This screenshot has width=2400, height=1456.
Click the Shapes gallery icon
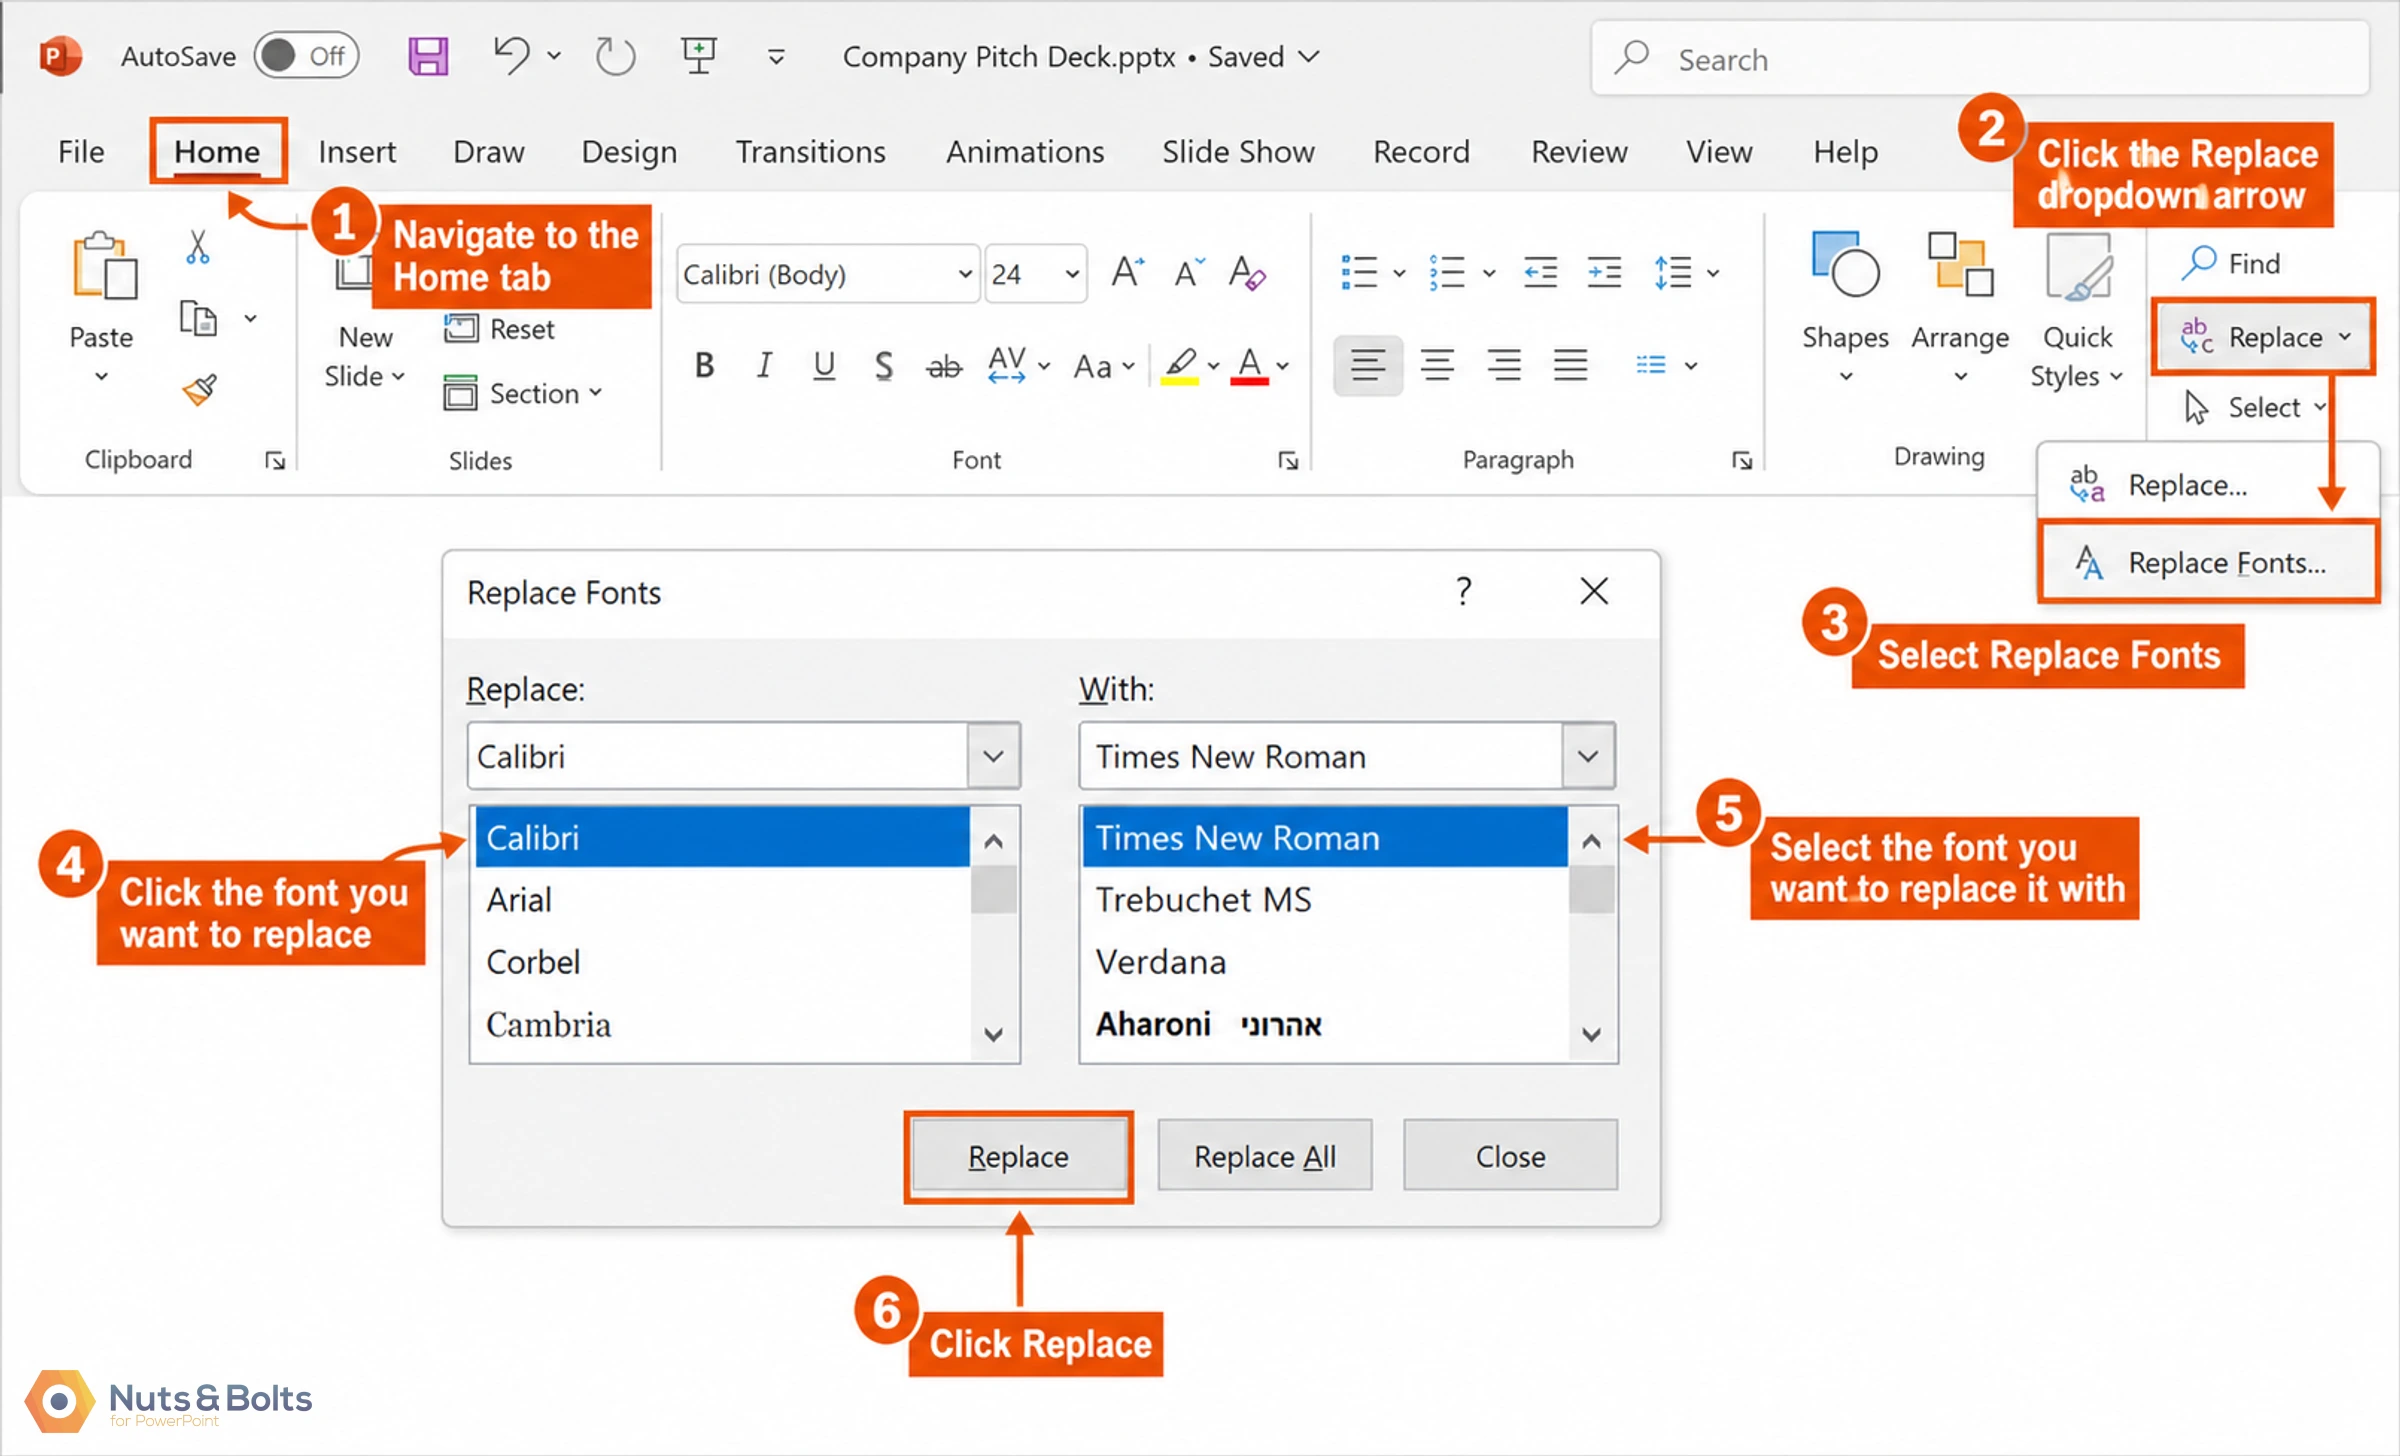pos(1845,264)
